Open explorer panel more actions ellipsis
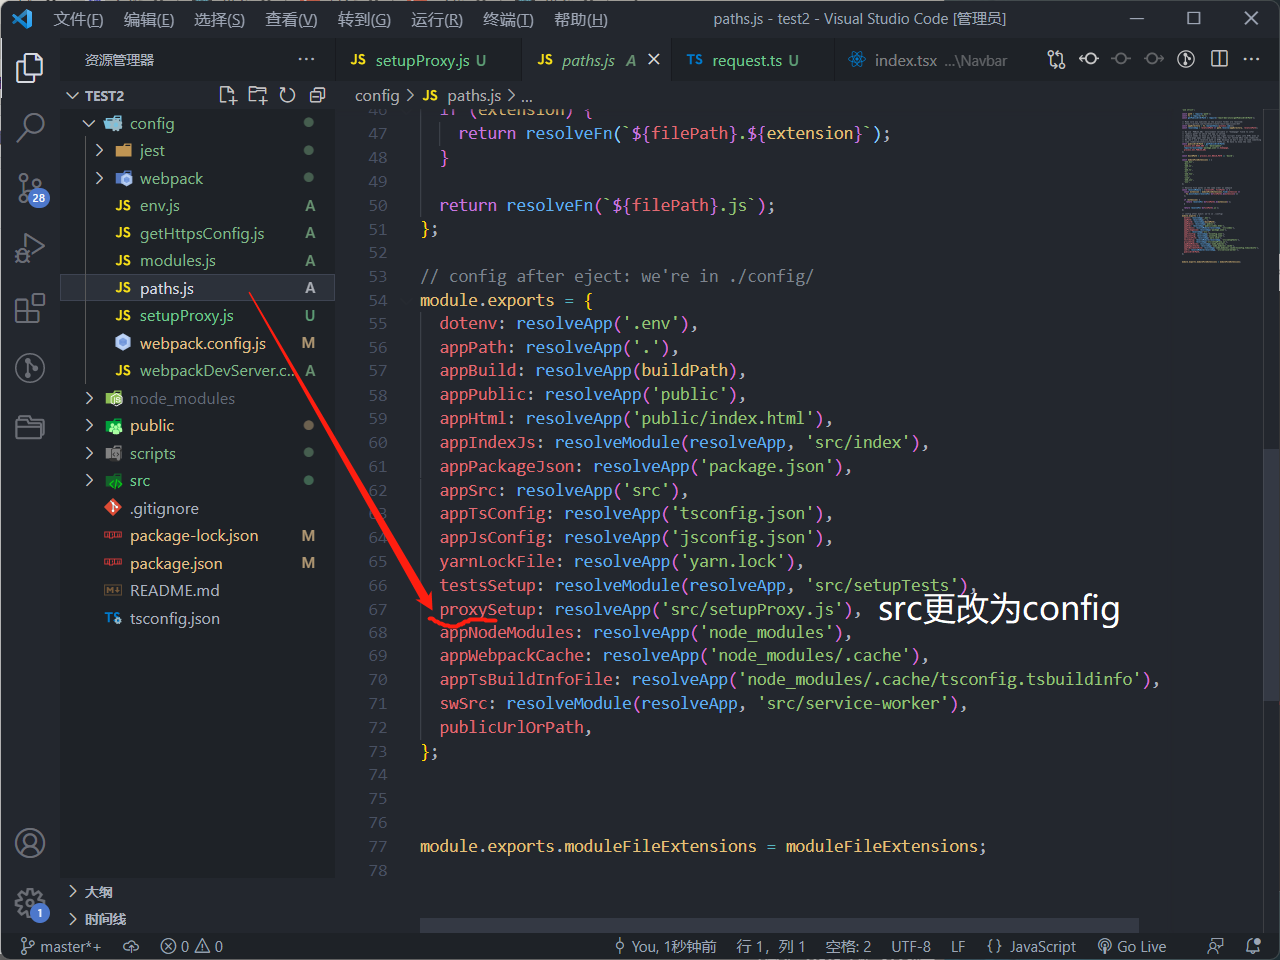This screenshot has height=960, width=1280. (x=306, y=60)
